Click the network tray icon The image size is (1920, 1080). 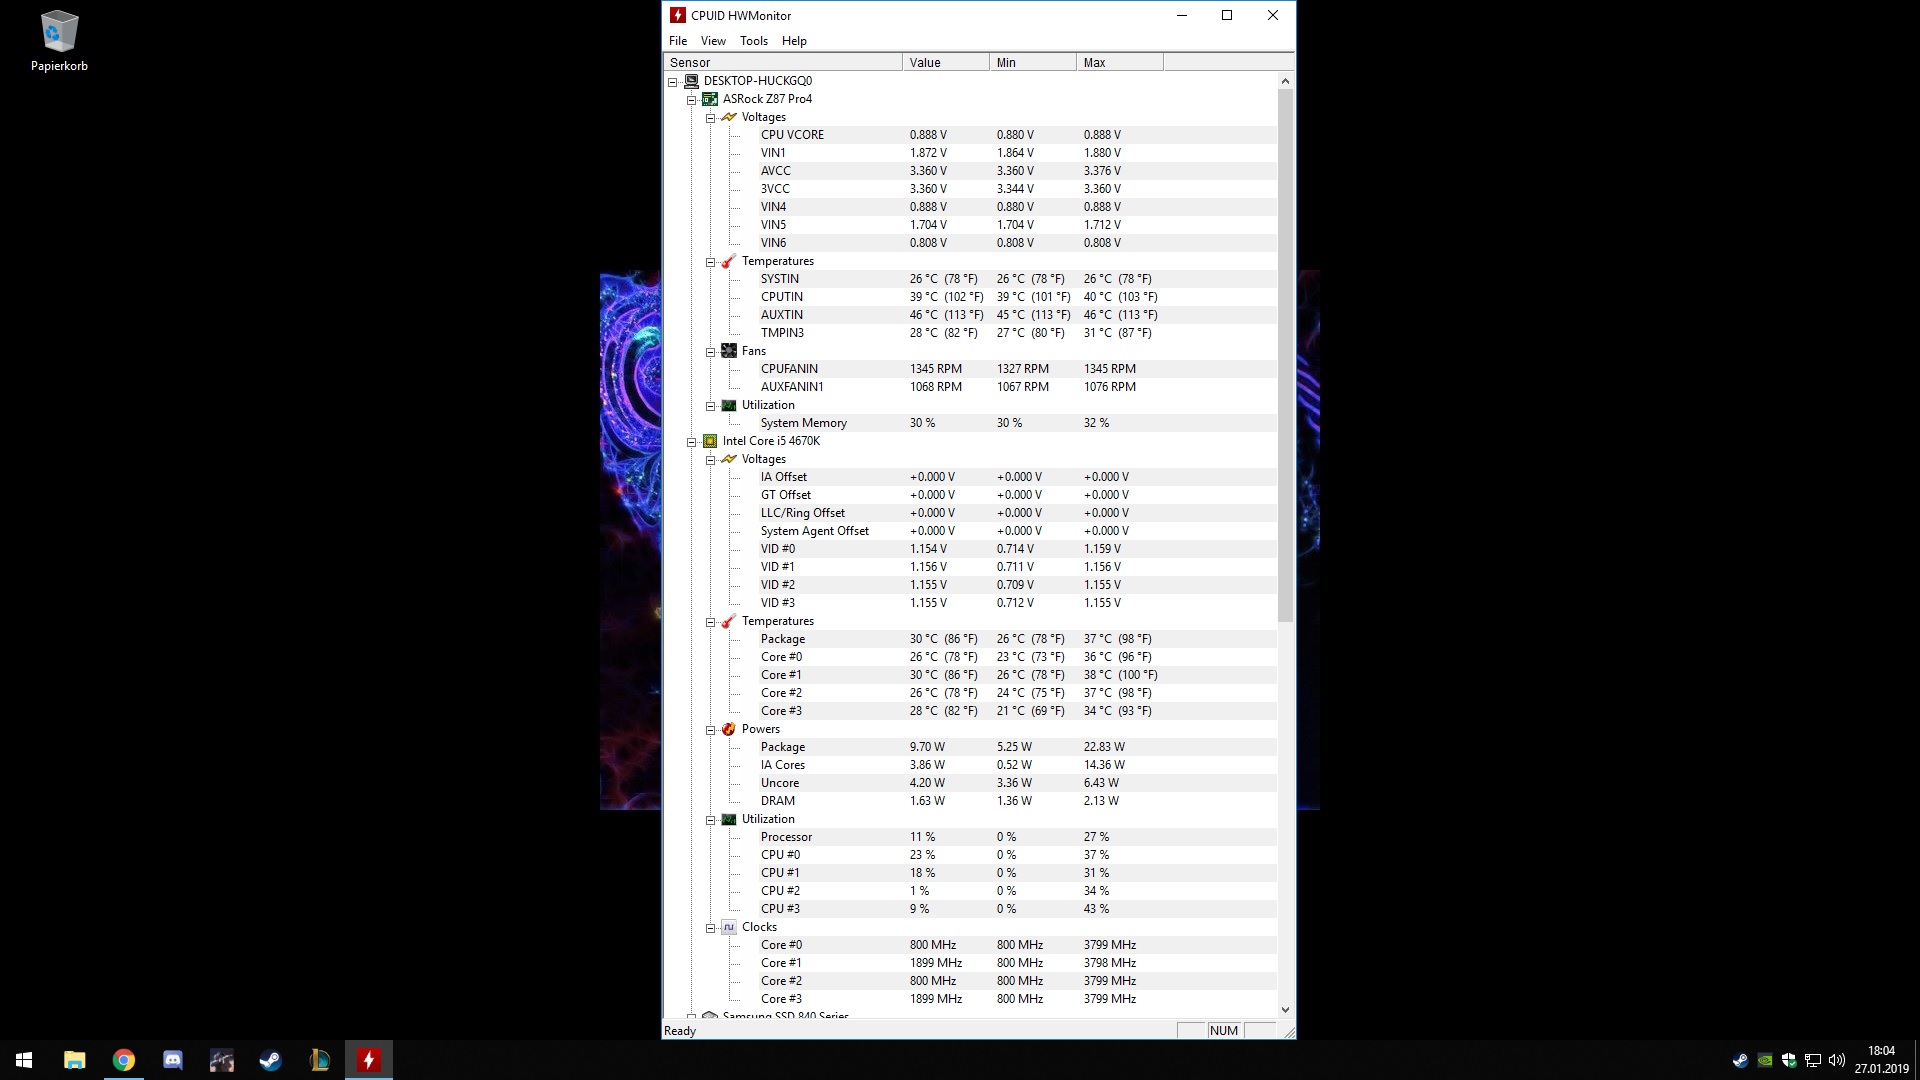(1813, 1060)
